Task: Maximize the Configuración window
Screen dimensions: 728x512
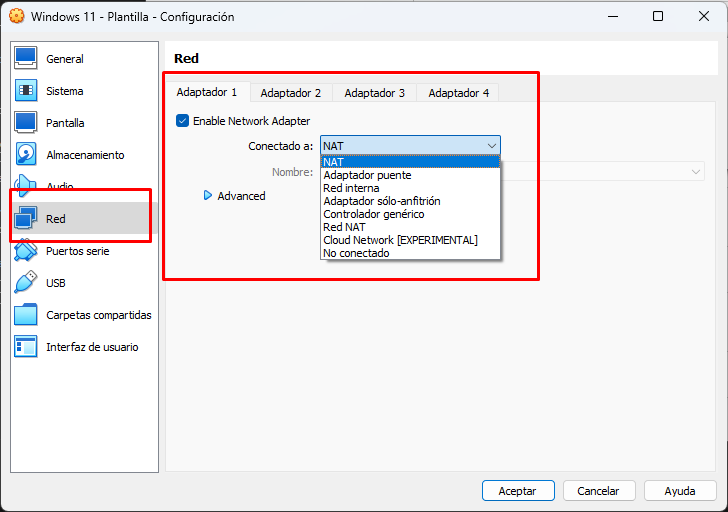Action: tap(658, 16)
